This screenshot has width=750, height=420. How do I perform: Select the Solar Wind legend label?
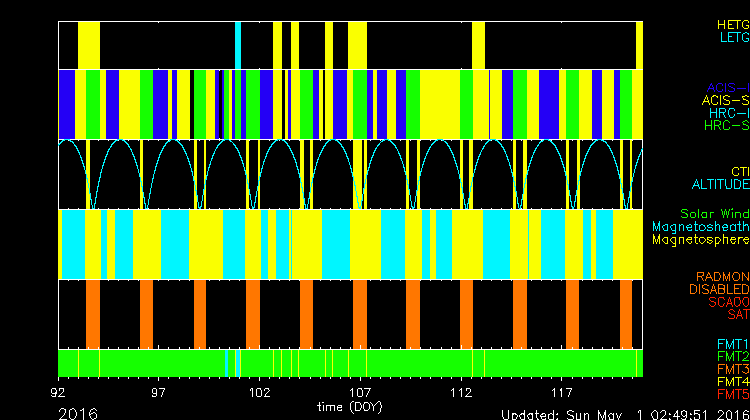pos(714,214)
